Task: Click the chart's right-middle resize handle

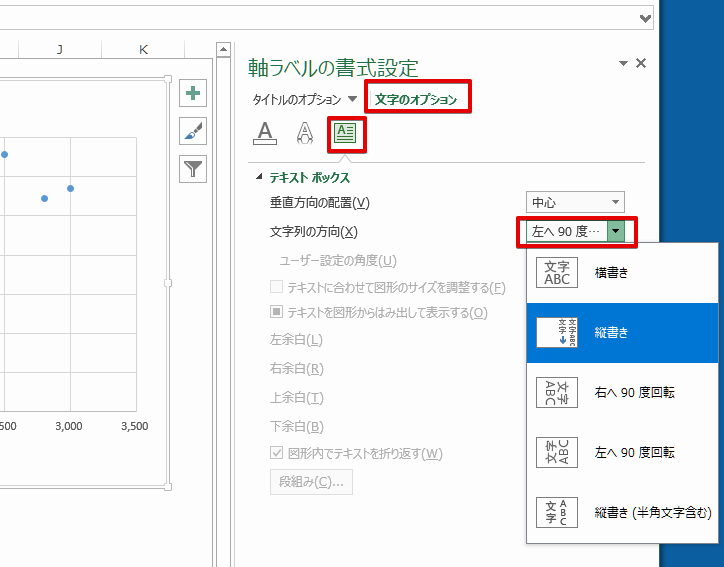Action: (x=168, y=283)
